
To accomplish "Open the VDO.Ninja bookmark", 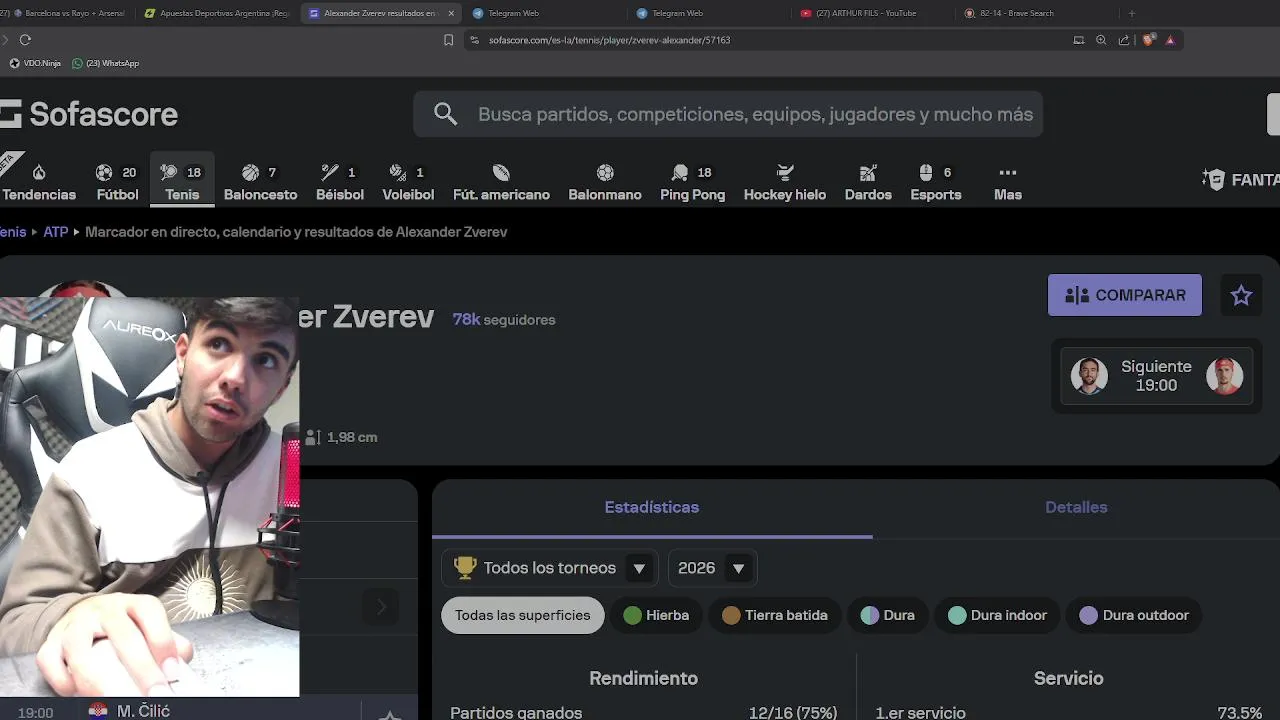I will click(x=35, y=63).
